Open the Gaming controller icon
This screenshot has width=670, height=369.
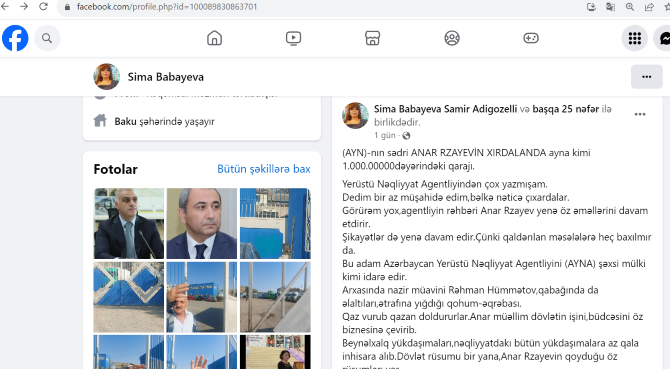click(x=531, y=38)
